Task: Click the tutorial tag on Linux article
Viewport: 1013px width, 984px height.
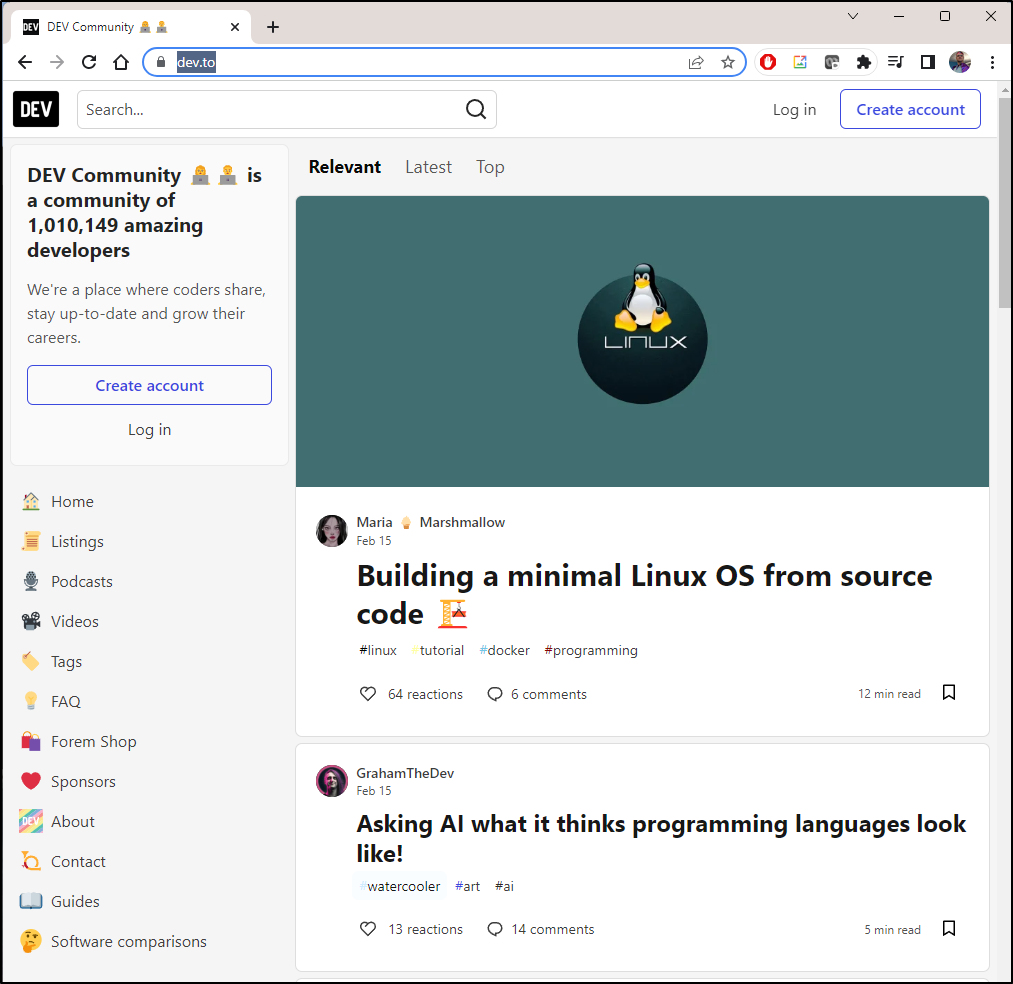Action: coord(438,650)
